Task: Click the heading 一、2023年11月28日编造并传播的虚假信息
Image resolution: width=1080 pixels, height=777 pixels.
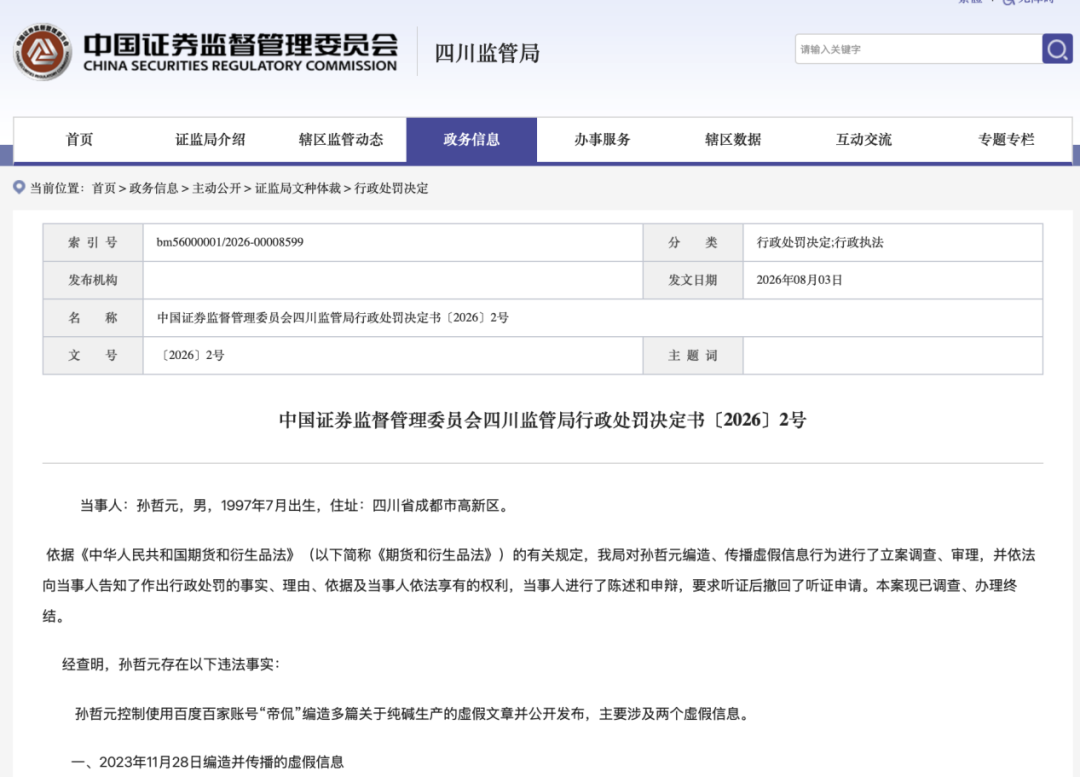Action: [x=208, y=762]
